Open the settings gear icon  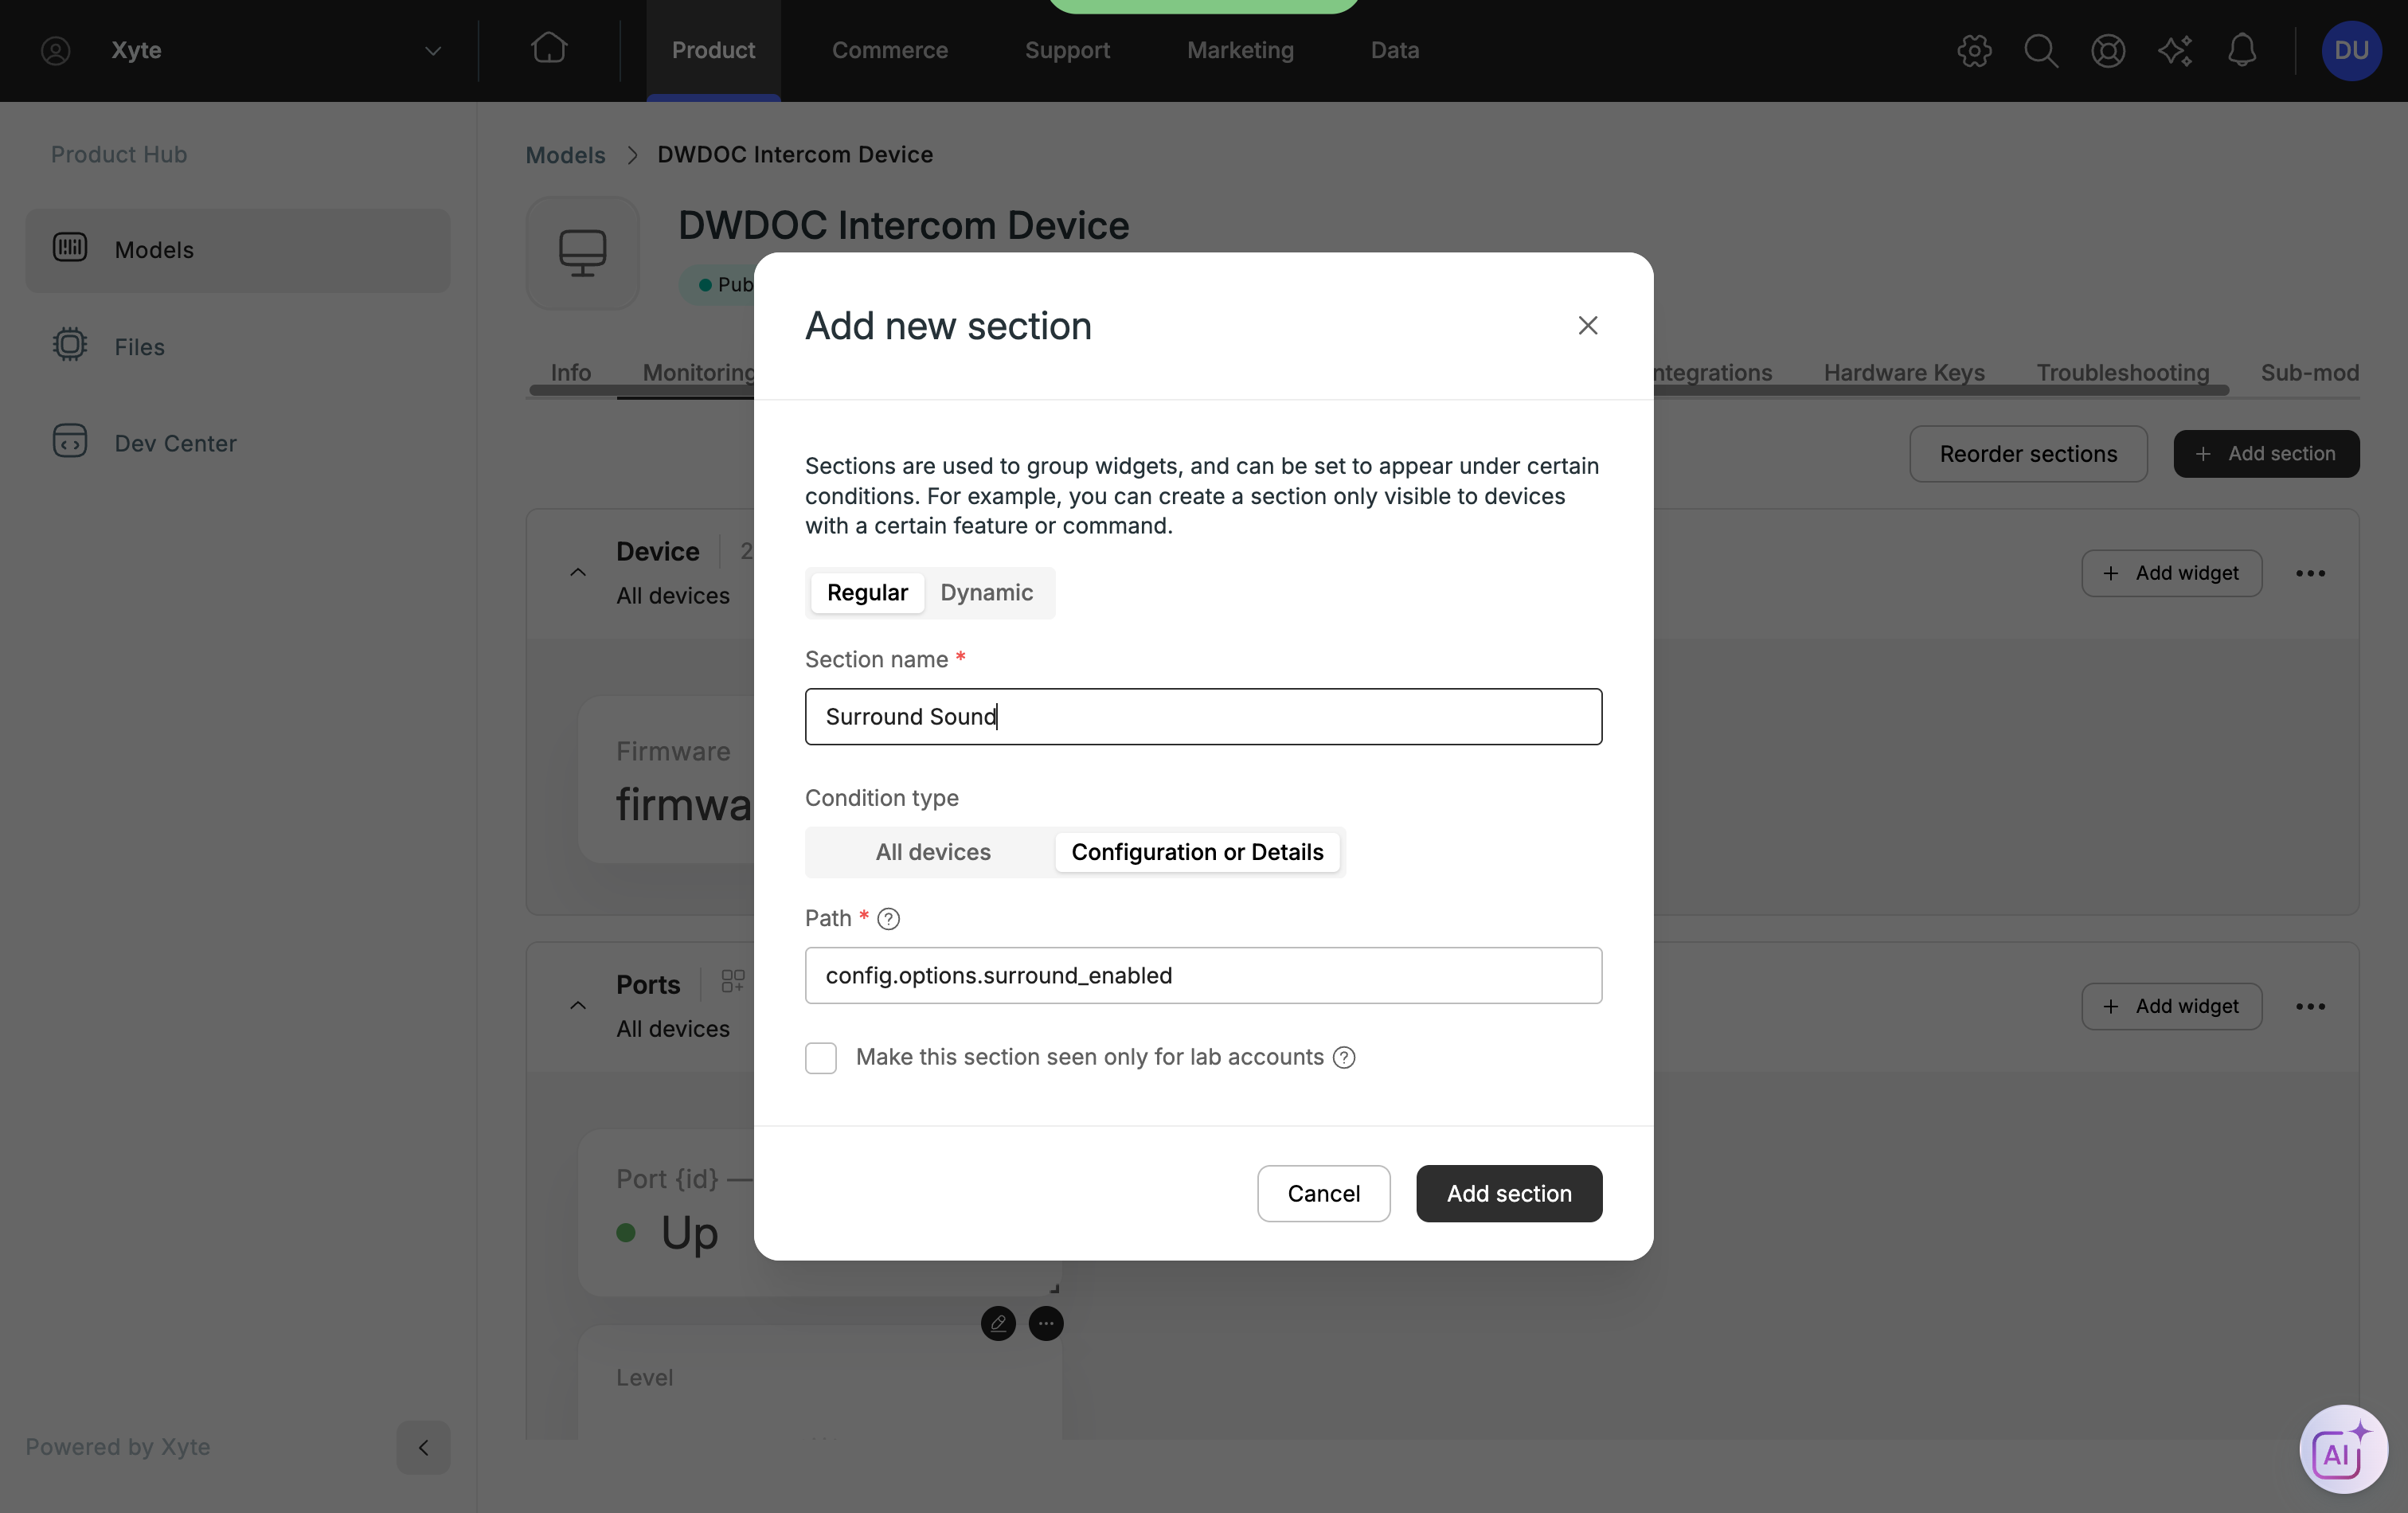pyautogui.click(x=1974, y=50)
